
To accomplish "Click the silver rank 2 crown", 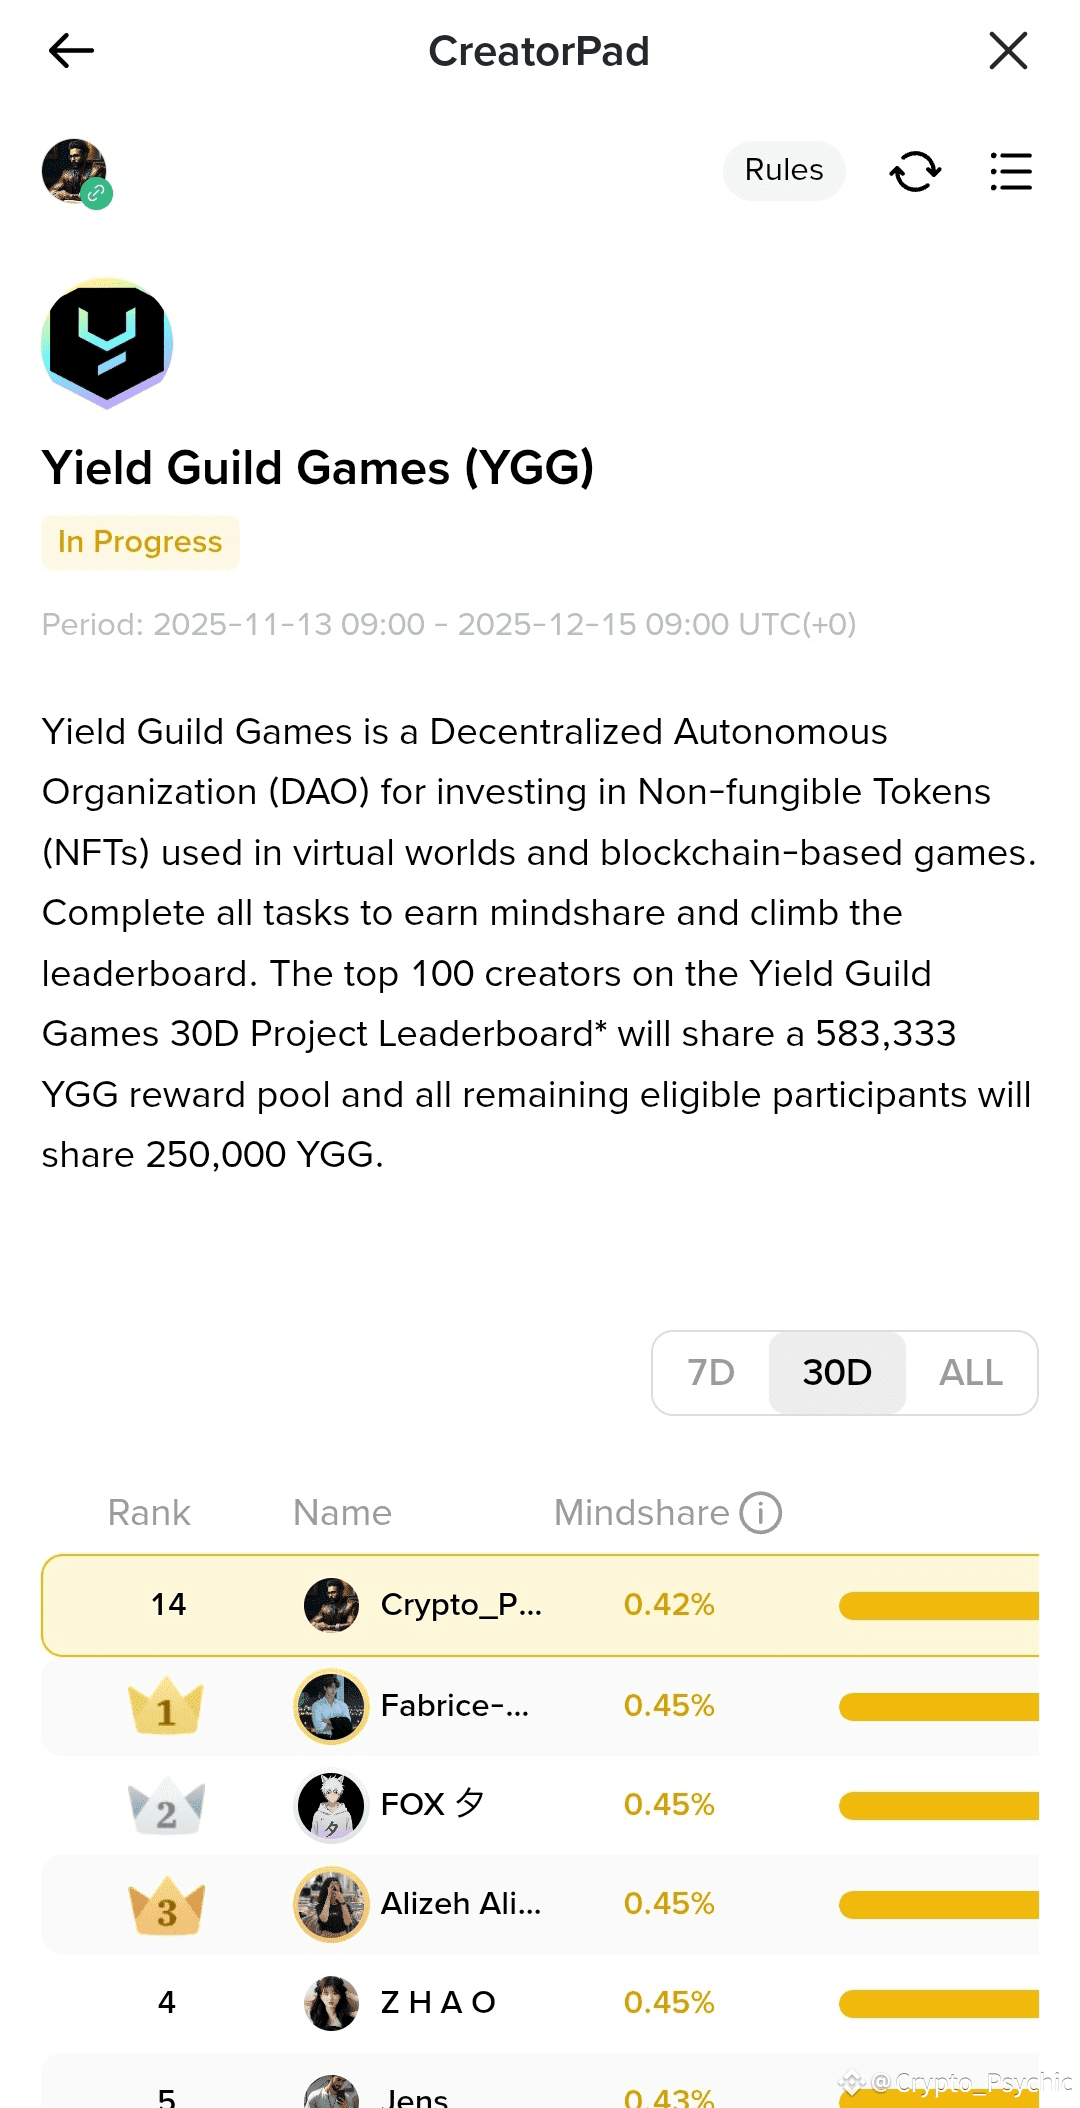I will click(166, 1806).
